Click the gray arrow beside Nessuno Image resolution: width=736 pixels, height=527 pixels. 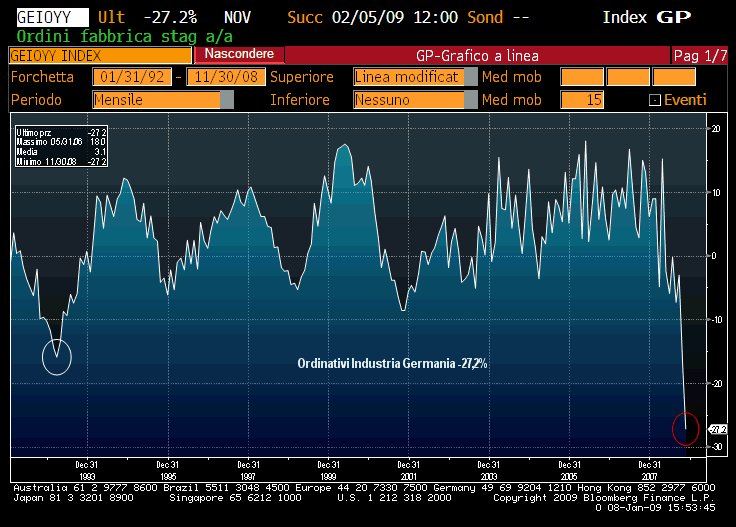[x=470, y=99]
